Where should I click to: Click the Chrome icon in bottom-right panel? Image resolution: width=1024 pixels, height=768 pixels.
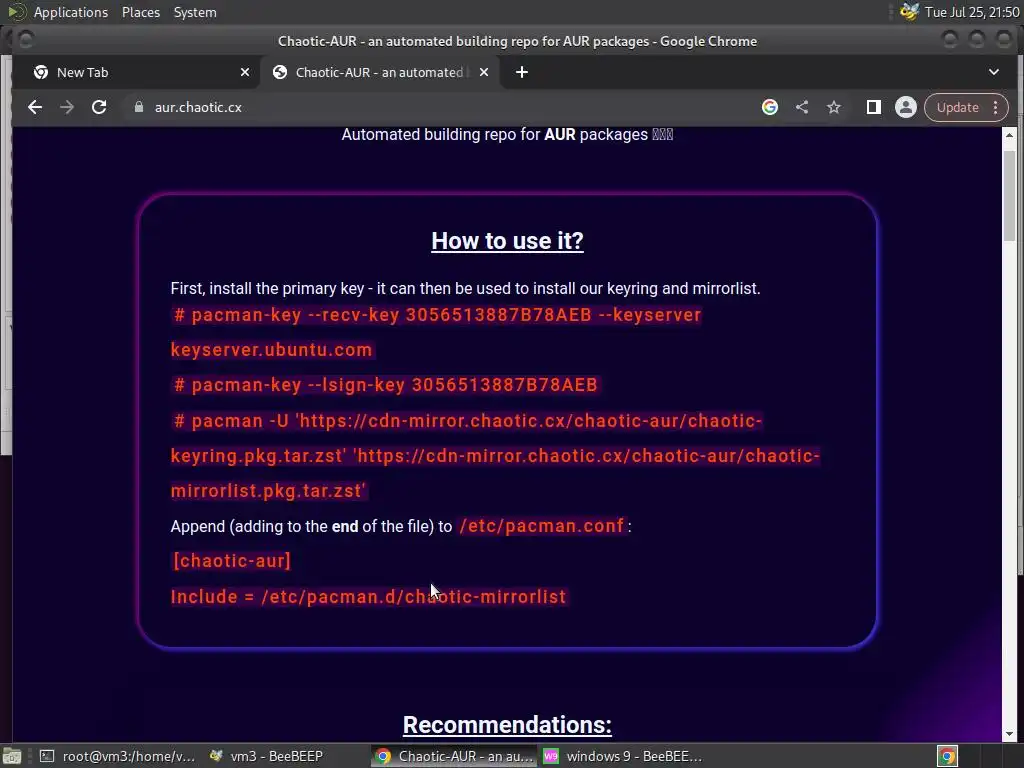point(947,756)
